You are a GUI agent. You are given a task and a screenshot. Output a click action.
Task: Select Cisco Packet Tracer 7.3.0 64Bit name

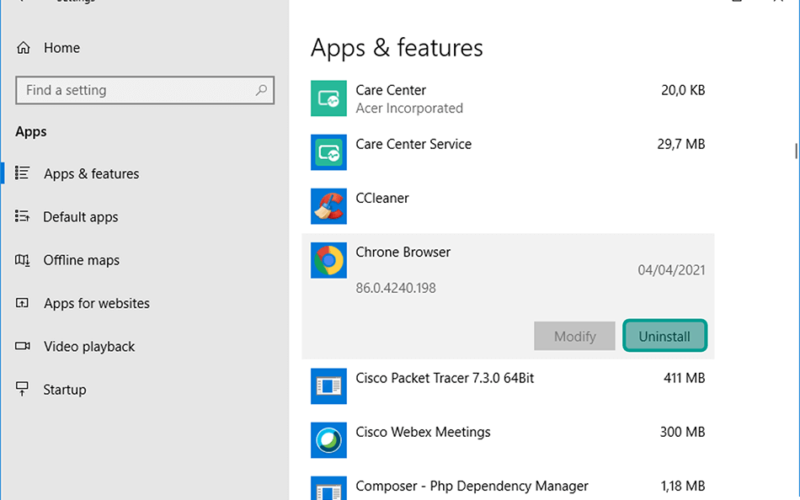[x=444, y=378]
